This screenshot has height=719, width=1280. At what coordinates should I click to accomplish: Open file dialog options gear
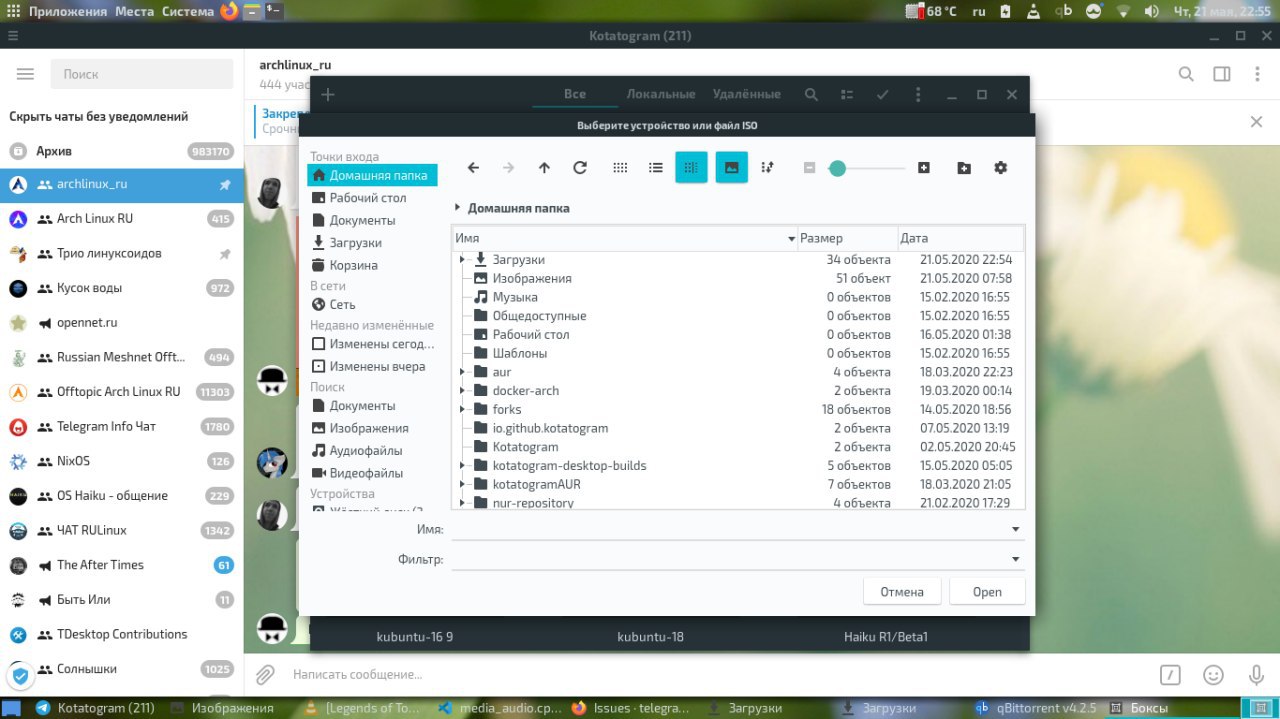tap(1000, 168)
